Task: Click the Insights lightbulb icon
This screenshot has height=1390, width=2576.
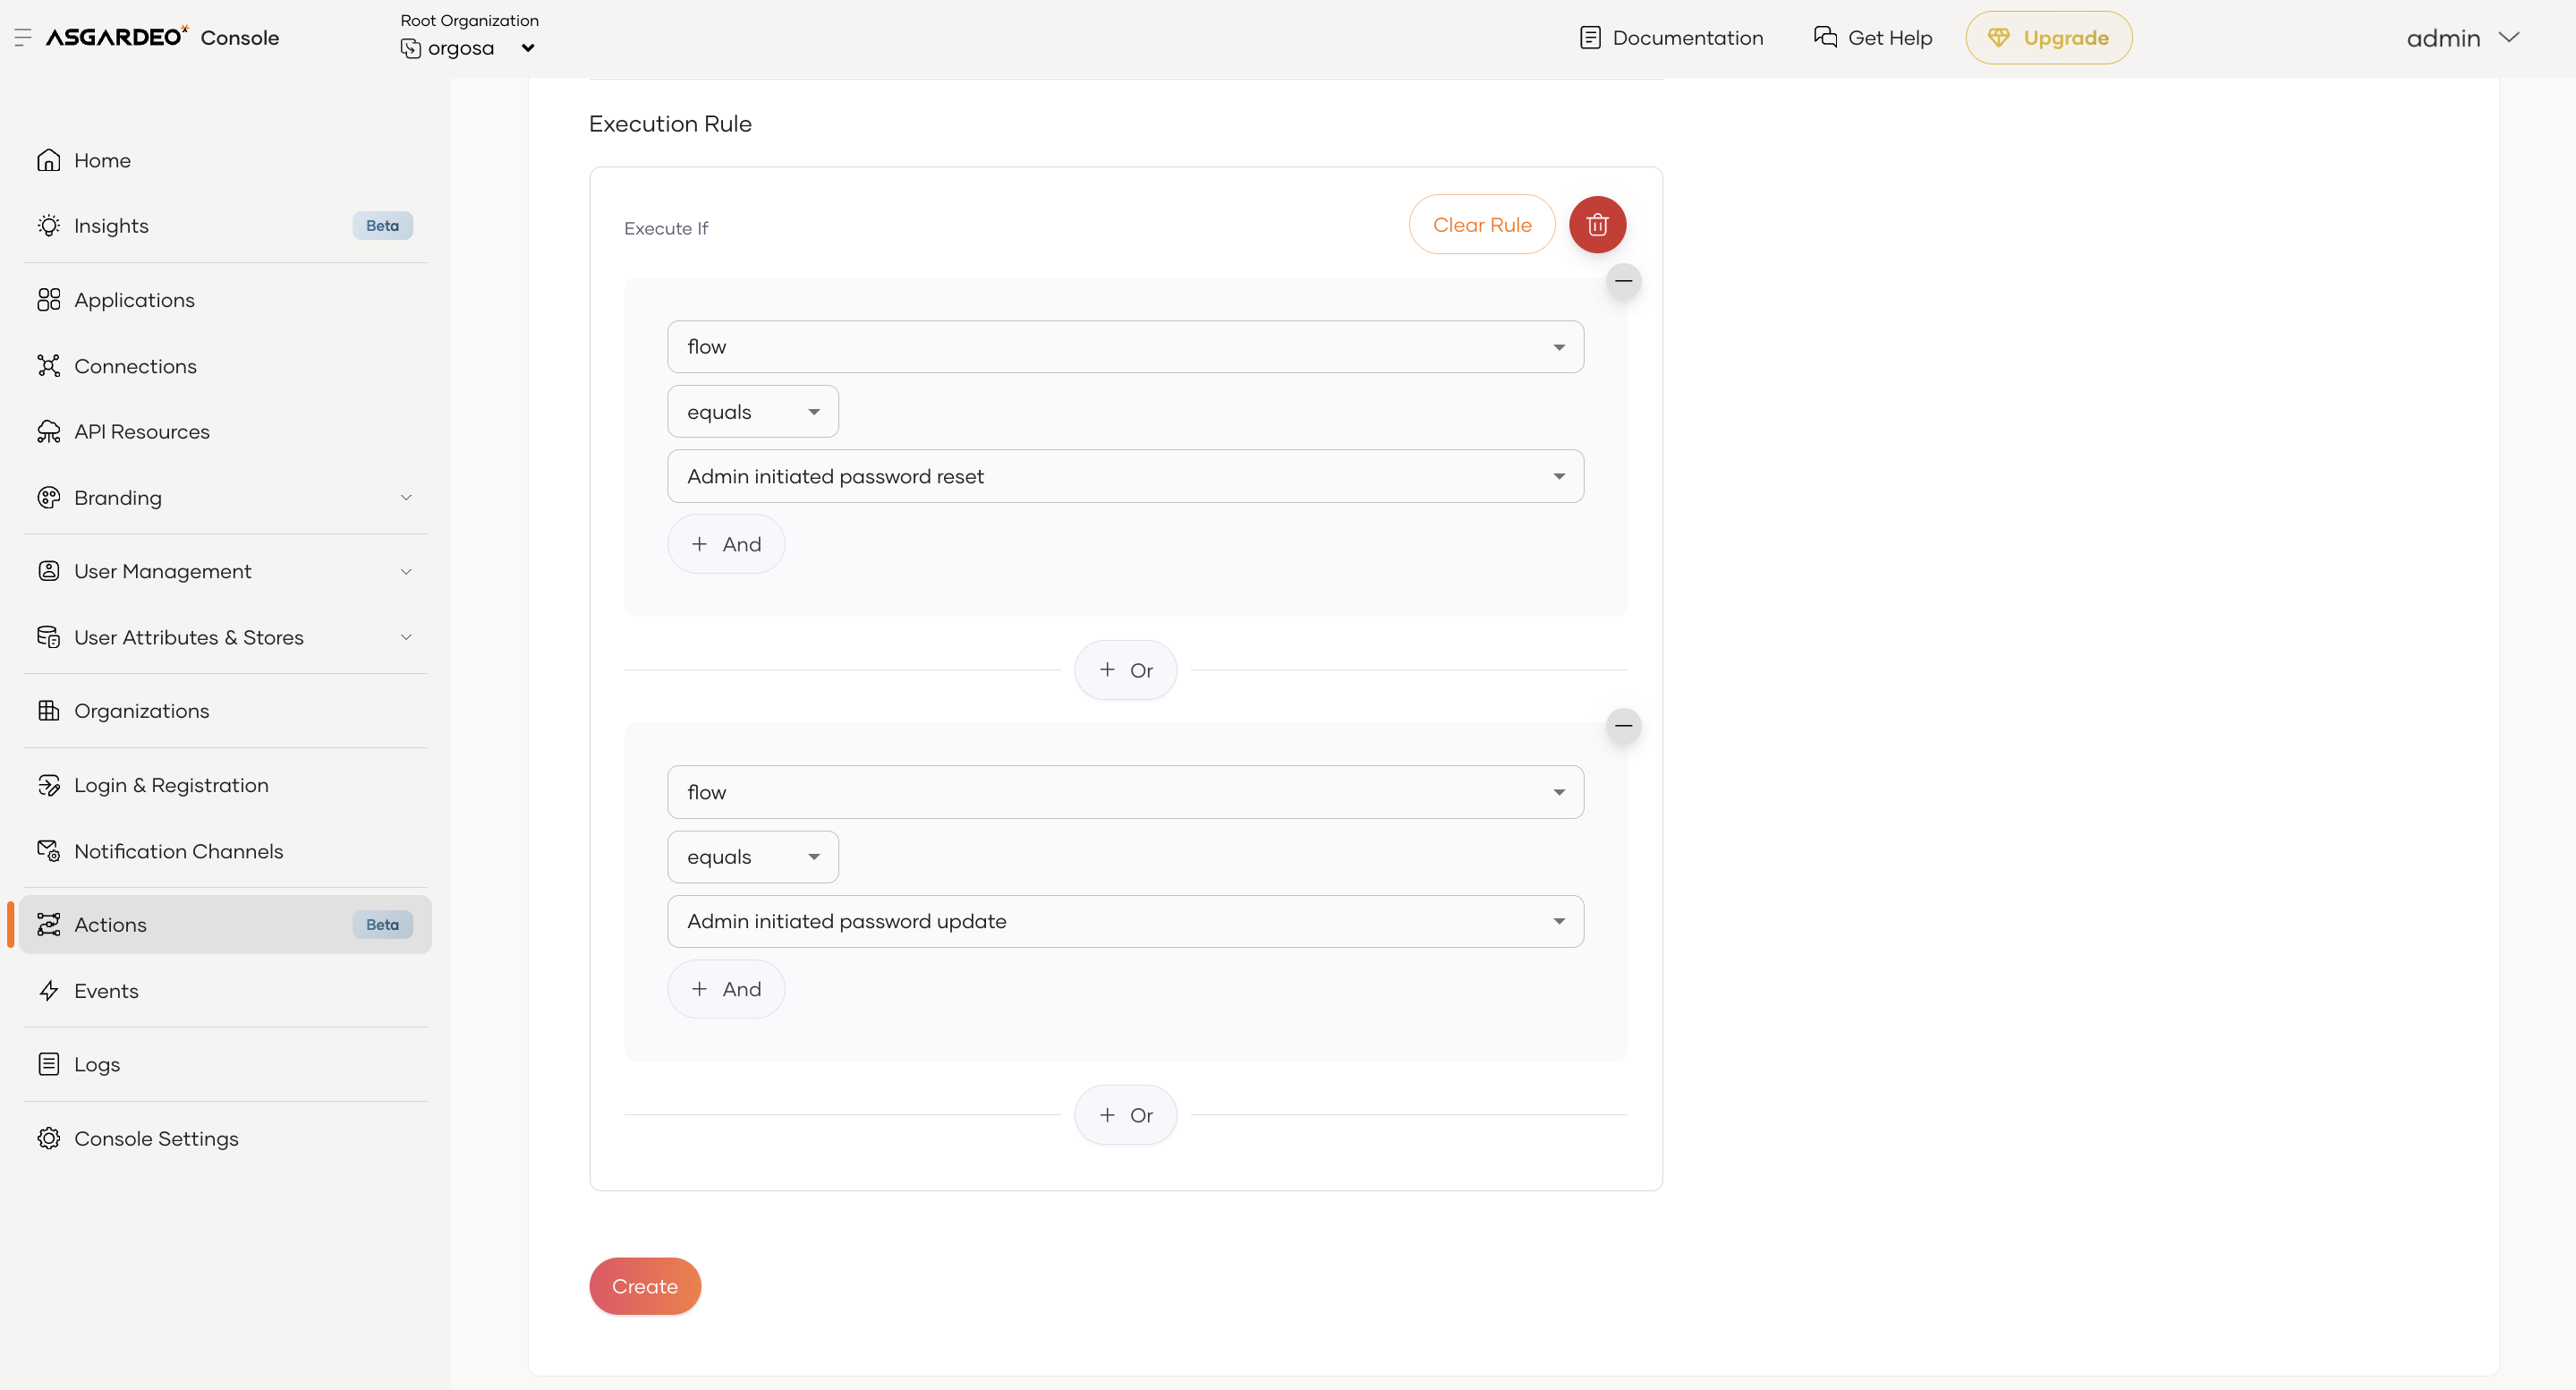Action: (x=48, y=226)
